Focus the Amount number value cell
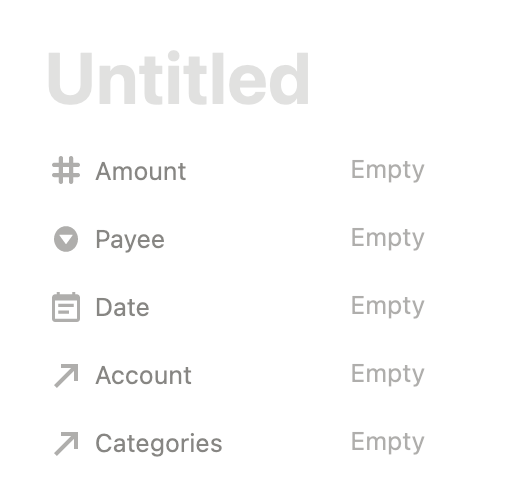Viewport: 510px width, 492px height. tap(388, 170)
